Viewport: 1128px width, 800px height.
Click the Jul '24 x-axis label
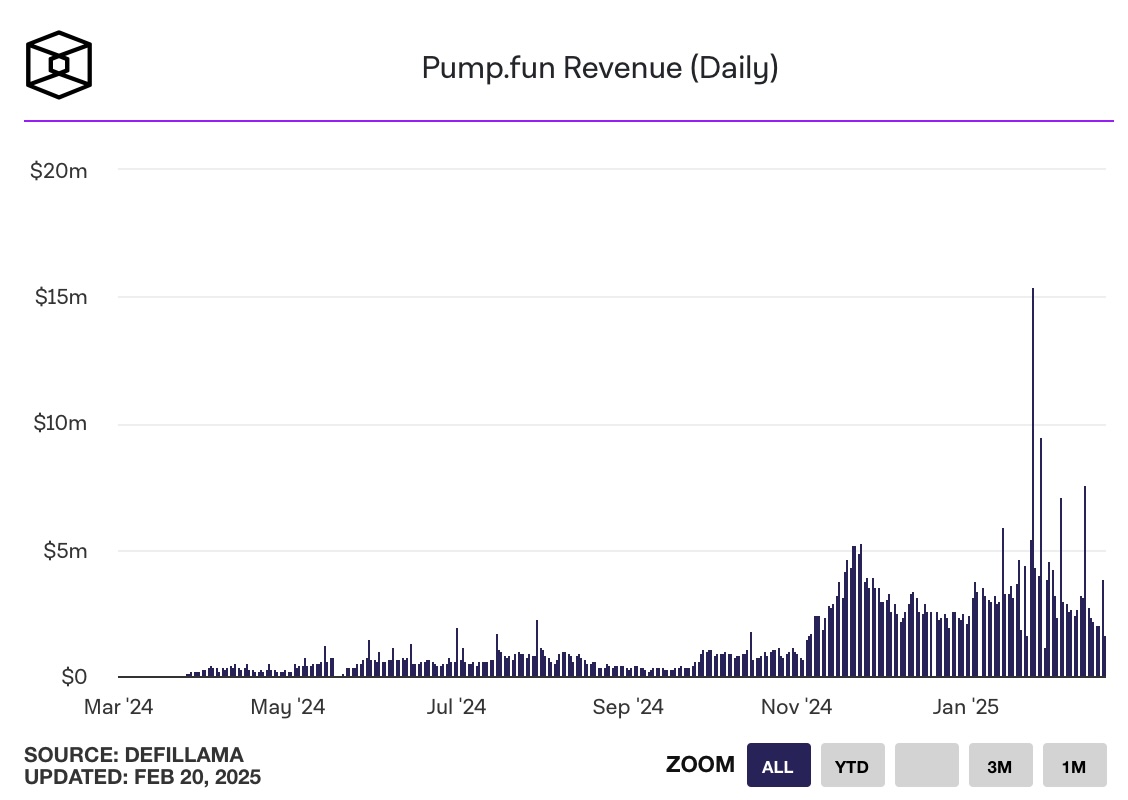[457, 707]
